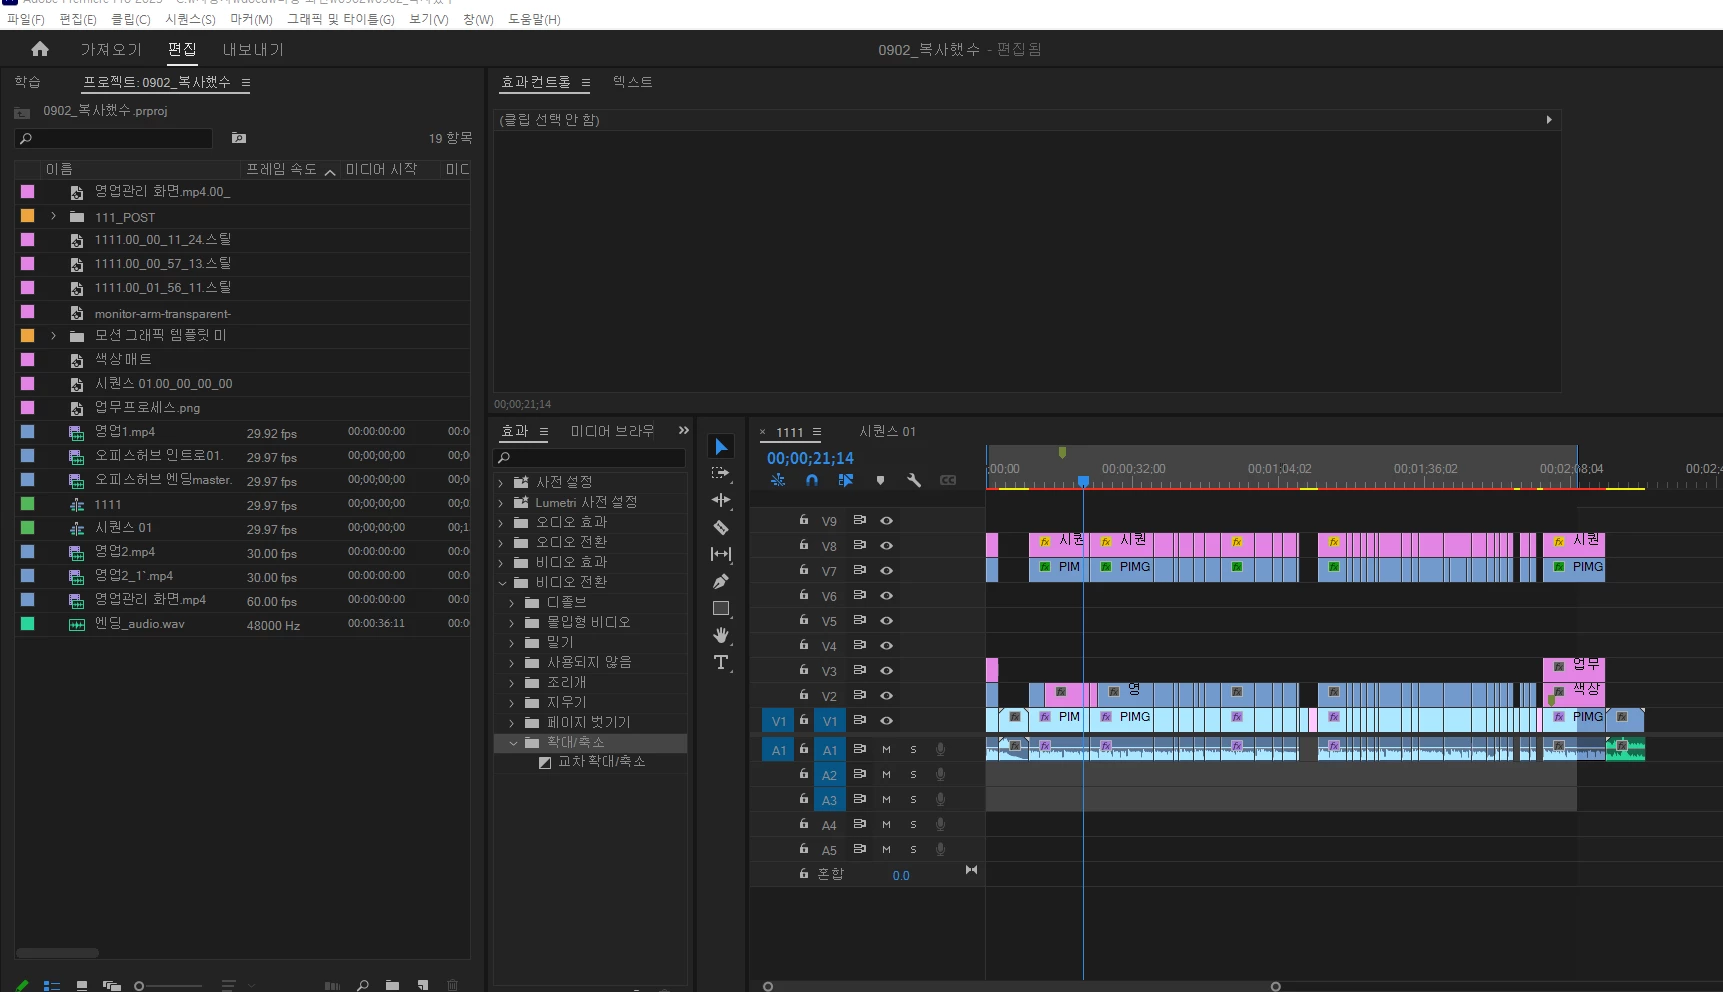Open the 시퀀스(S) menu
The image size is (1723, 992).
click(x=190, y=19)
